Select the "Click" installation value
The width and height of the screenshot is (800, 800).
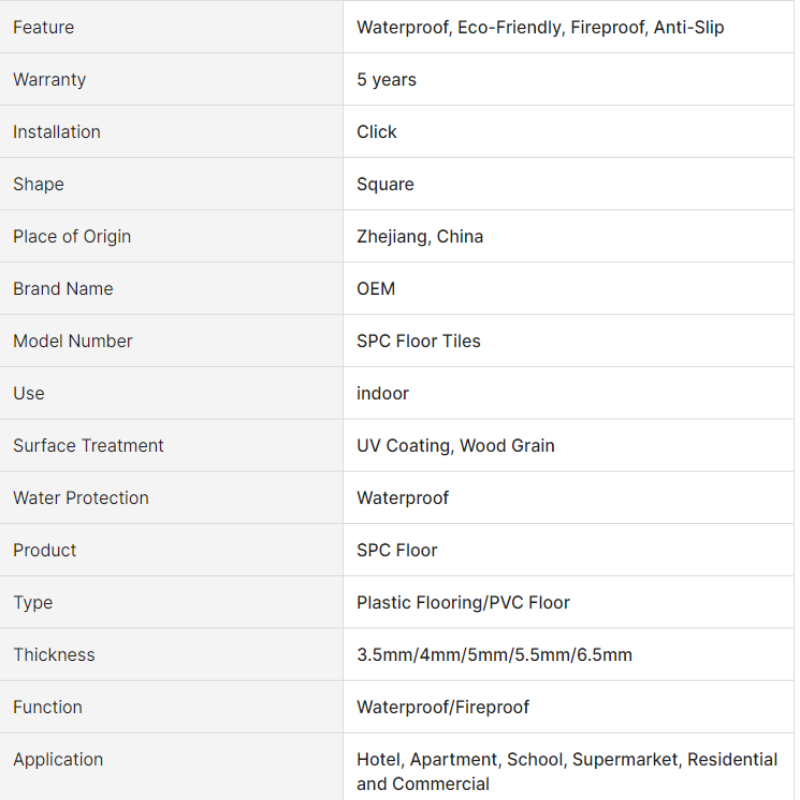point(377,132)
